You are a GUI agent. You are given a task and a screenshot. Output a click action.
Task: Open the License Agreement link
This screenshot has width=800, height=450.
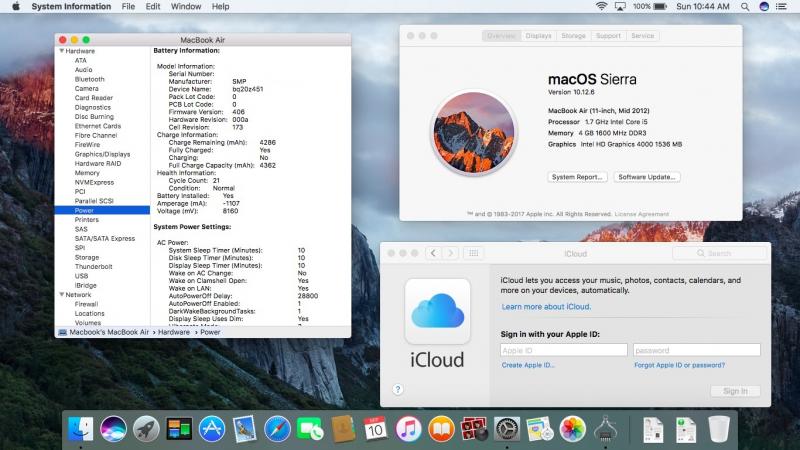(x=641, y=214)
